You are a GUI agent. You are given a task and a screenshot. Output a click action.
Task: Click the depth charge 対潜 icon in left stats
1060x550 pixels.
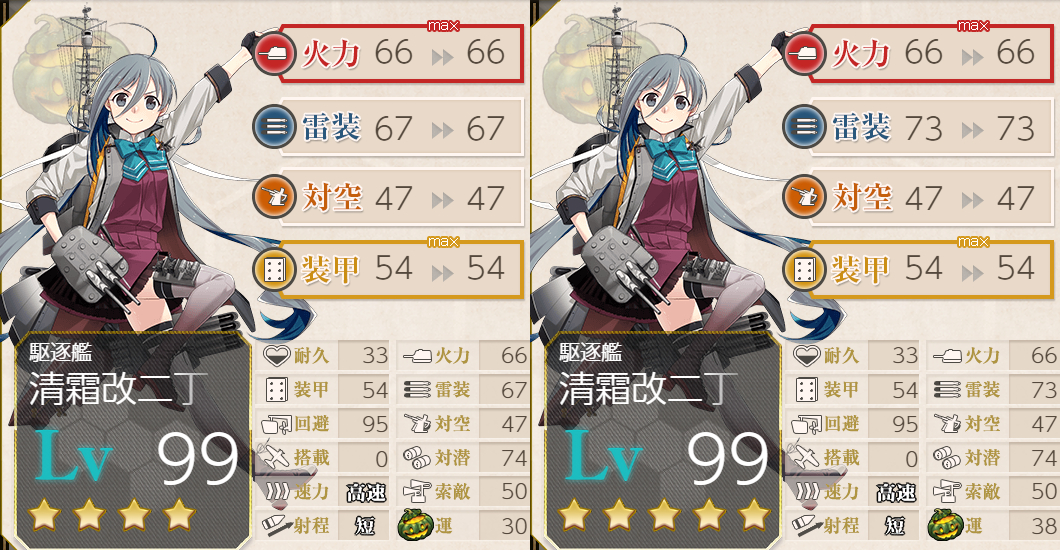pyautogui.click(x=417, y=457)
